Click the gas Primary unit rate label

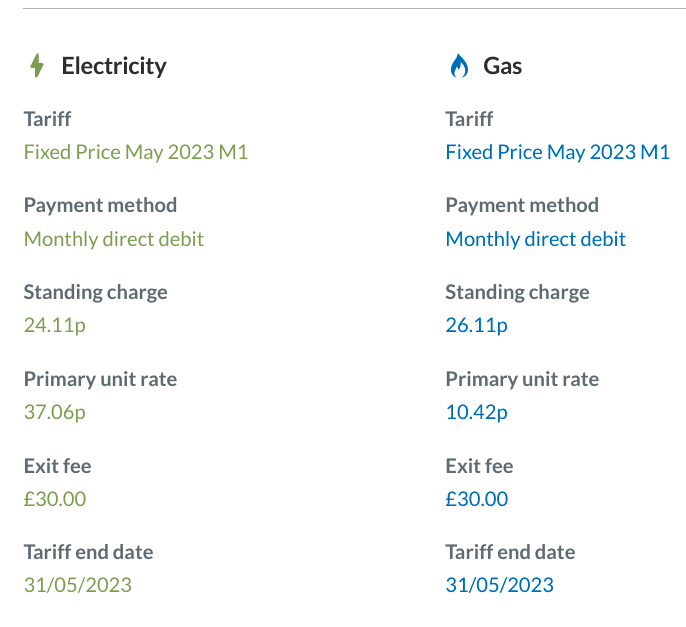click(522, 379)
